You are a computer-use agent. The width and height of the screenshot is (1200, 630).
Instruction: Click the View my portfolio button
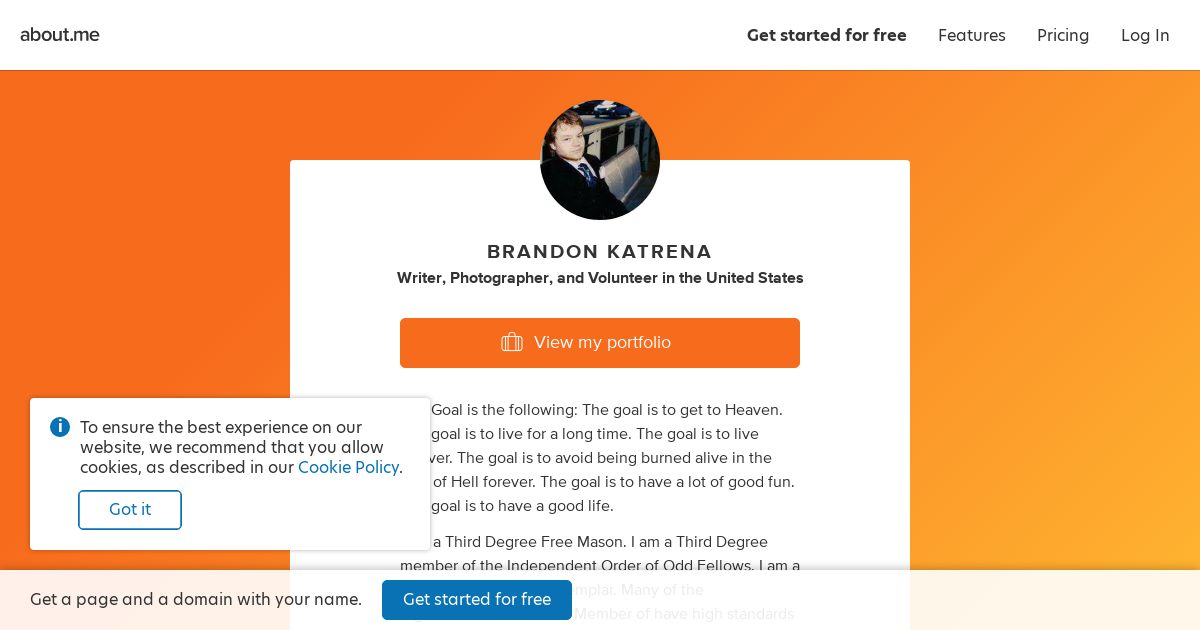click(600, 343)
